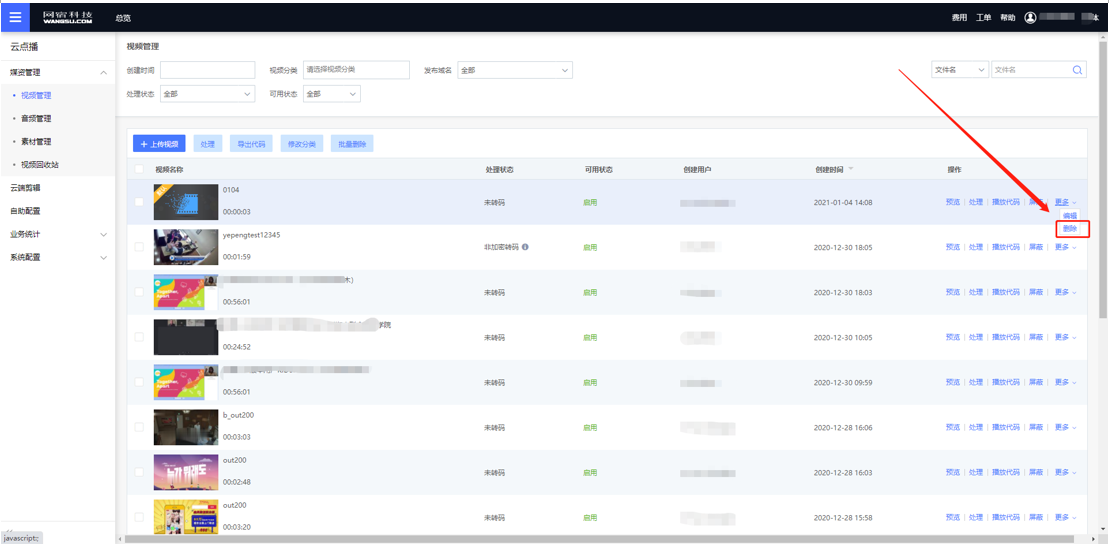The image size is (1109, 548).
Task: Open 可用状态 dropdown
Action: tap(332, 93)
